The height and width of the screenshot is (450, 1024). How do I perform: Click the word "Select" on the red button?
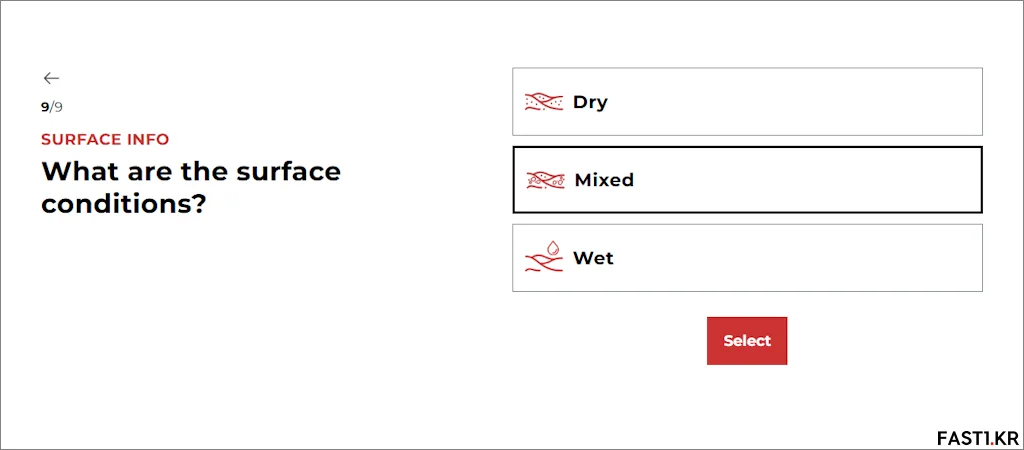tap(747, 341)
